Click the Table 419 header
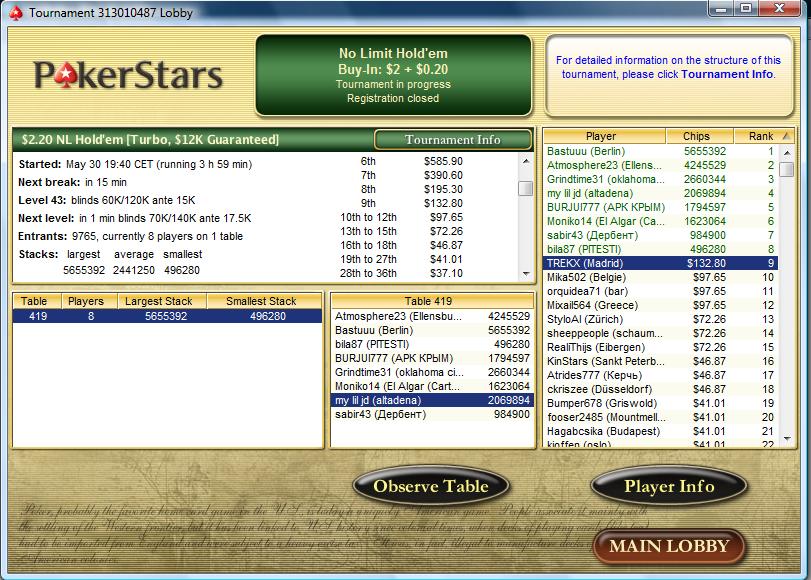Image resolution: width=811 pixels, height=580 pixels. [432, 301]
